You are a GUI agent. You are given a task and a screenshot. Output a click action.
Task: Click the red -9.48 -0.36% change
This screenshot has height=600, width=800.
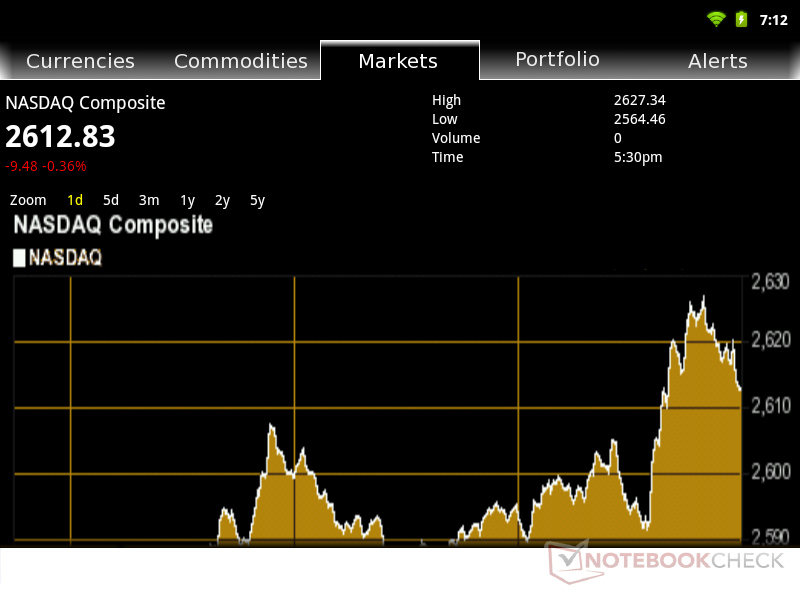[x=46, y=166]
